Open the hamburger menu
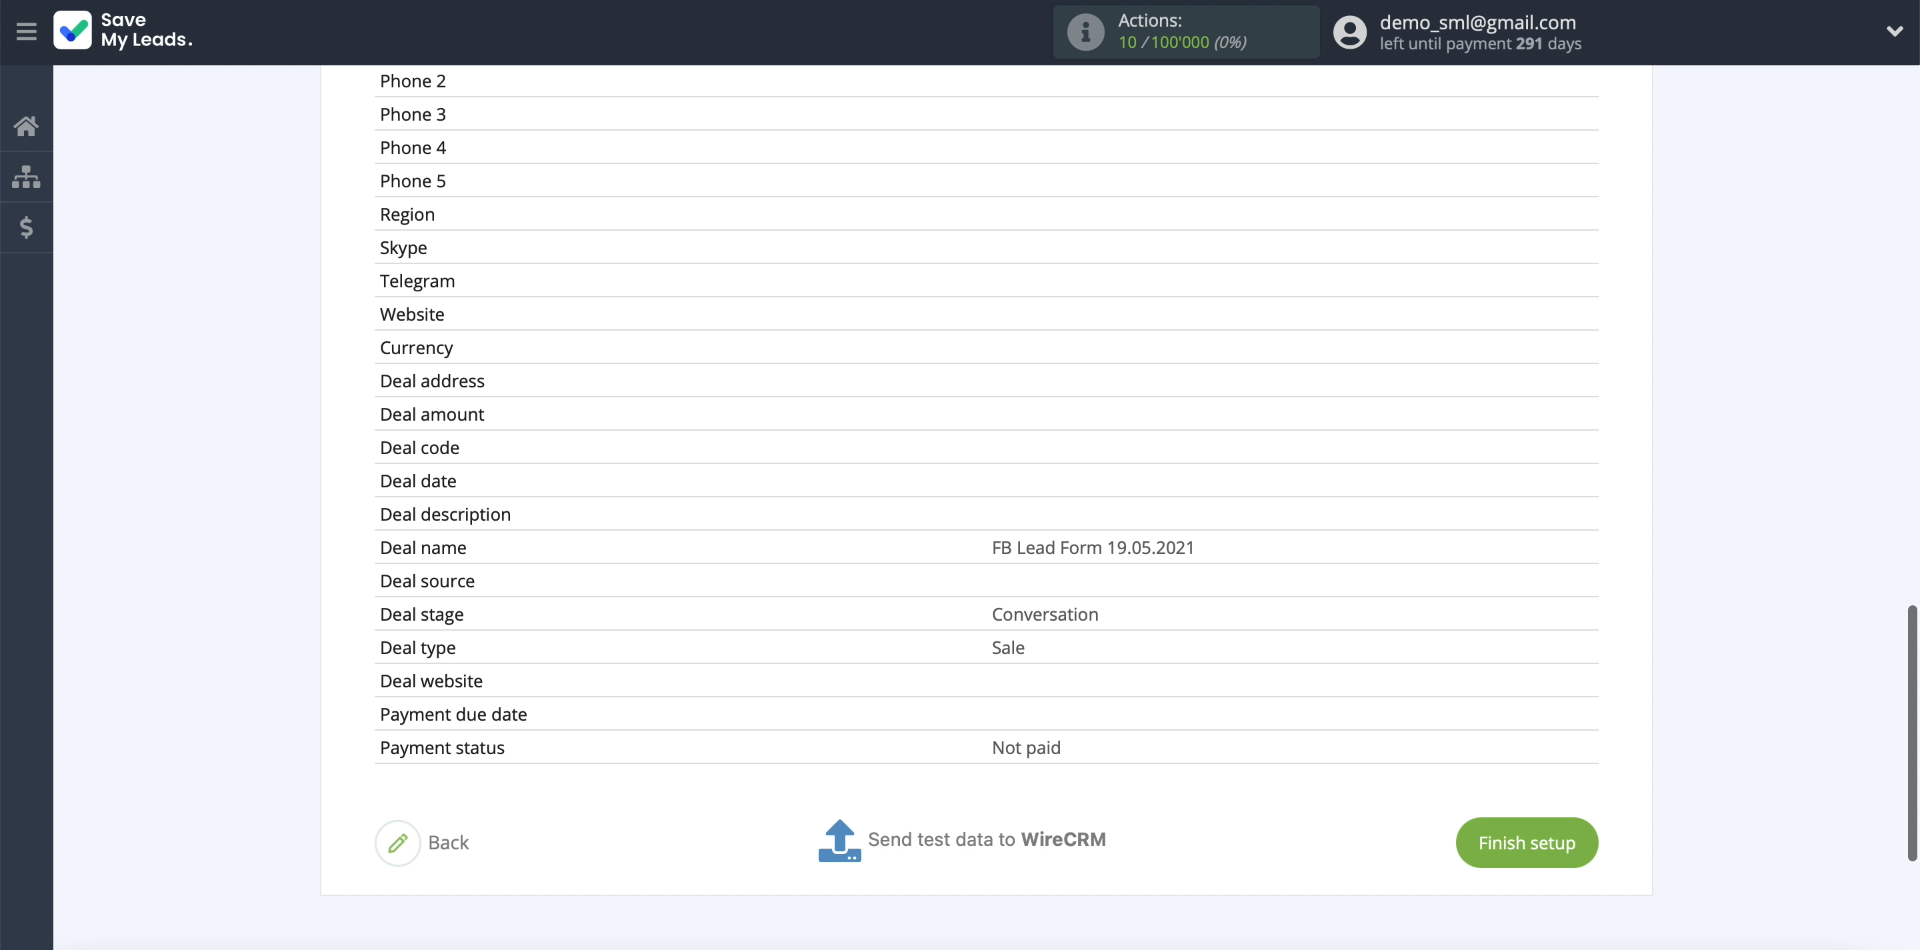Screen dimensions: 1920x950 (26, 32)
